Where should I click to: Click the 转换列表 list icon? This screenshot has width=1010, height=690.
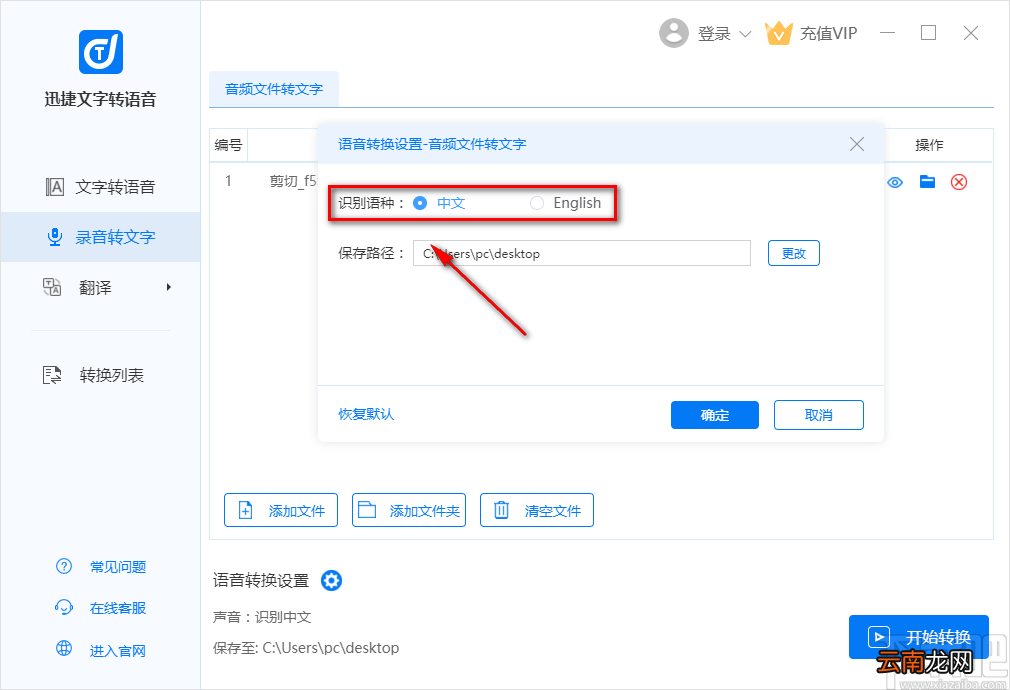tap(52, 375)
